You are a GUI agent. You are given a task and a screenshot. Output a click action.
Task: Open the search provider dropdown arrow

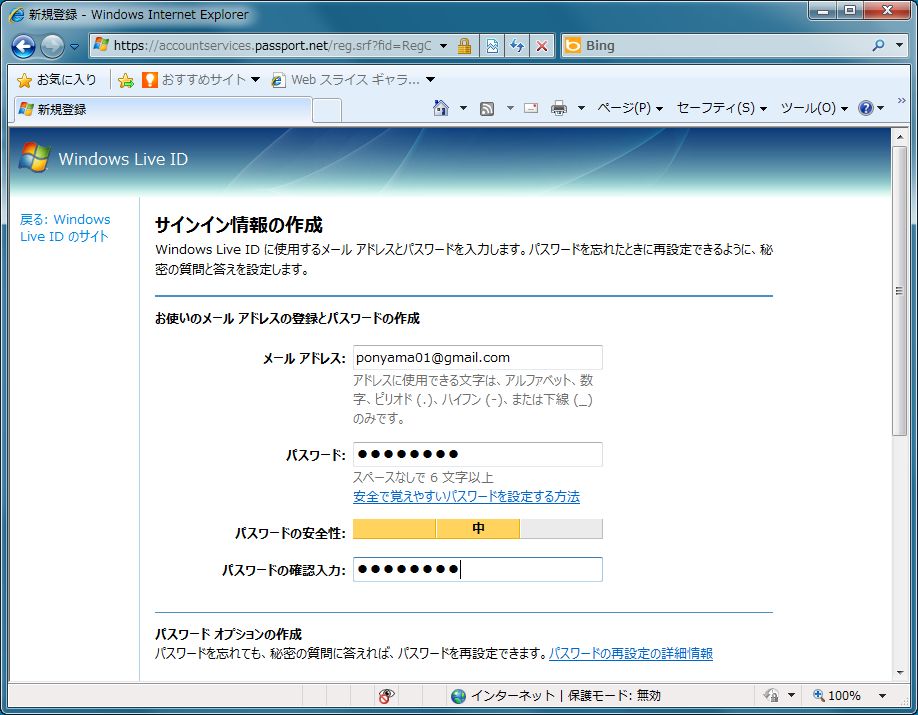point(900,45)
